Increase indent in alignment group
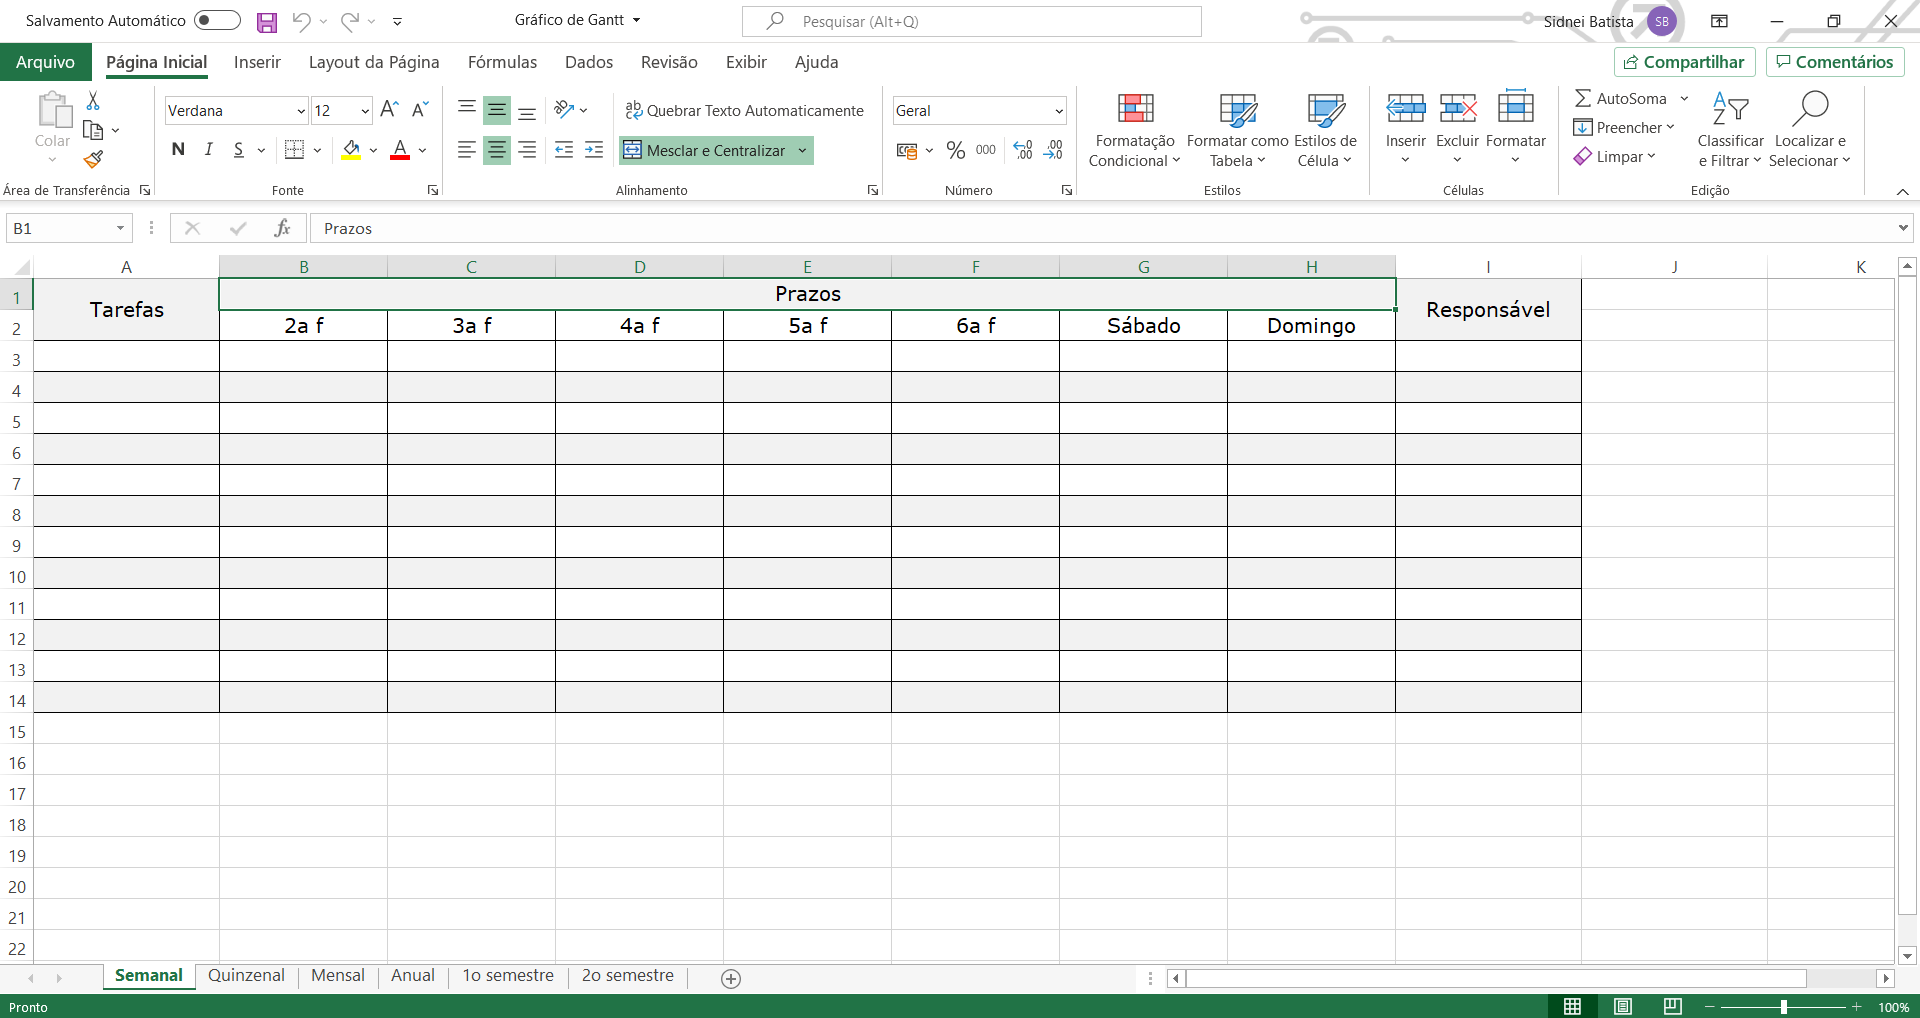The width and height of the screenshot is (1920, 1018). point(594,150)
